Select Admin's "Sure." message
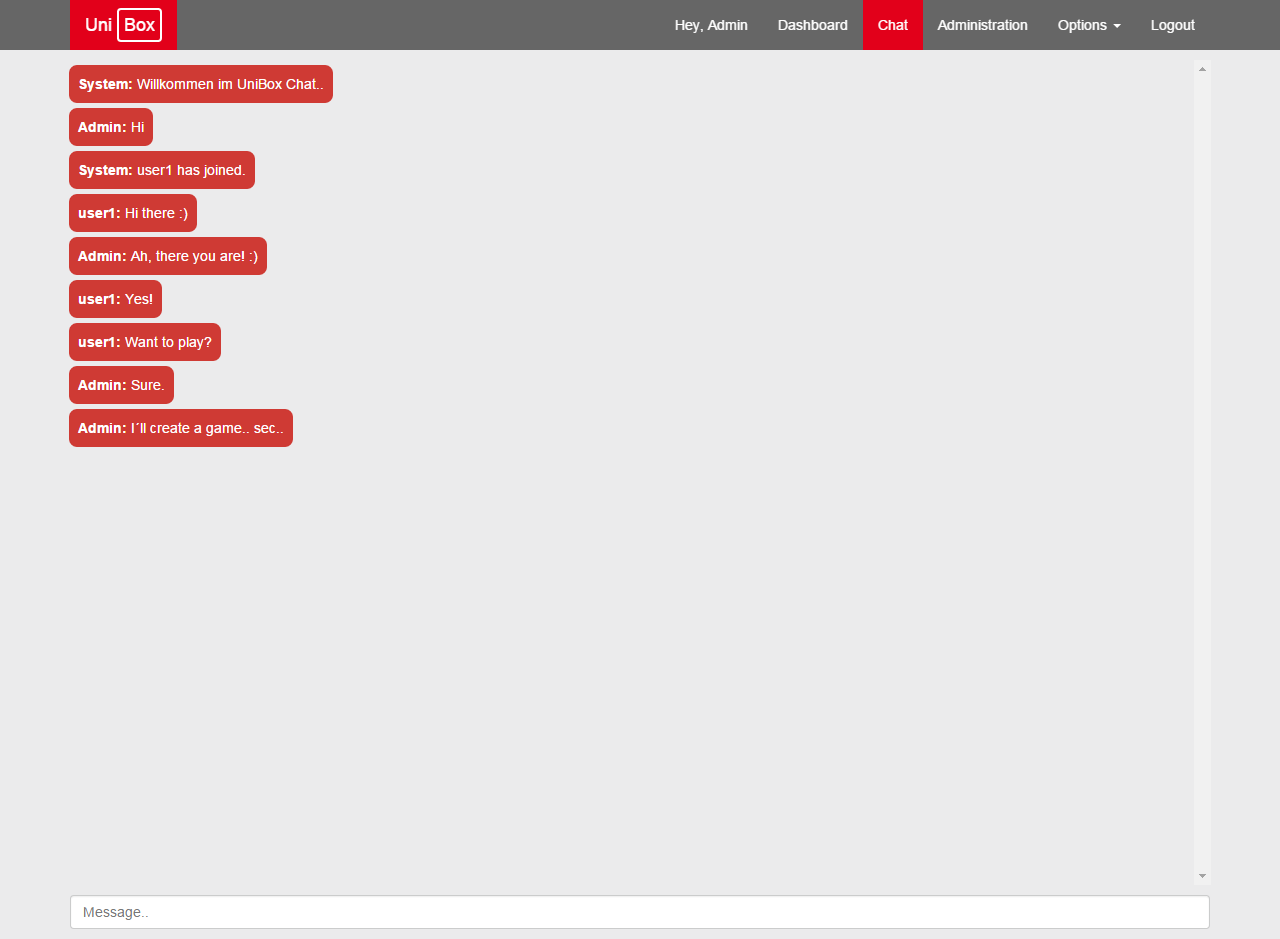The height and width of the screenshot is (939, 1280). click(121, 385)
